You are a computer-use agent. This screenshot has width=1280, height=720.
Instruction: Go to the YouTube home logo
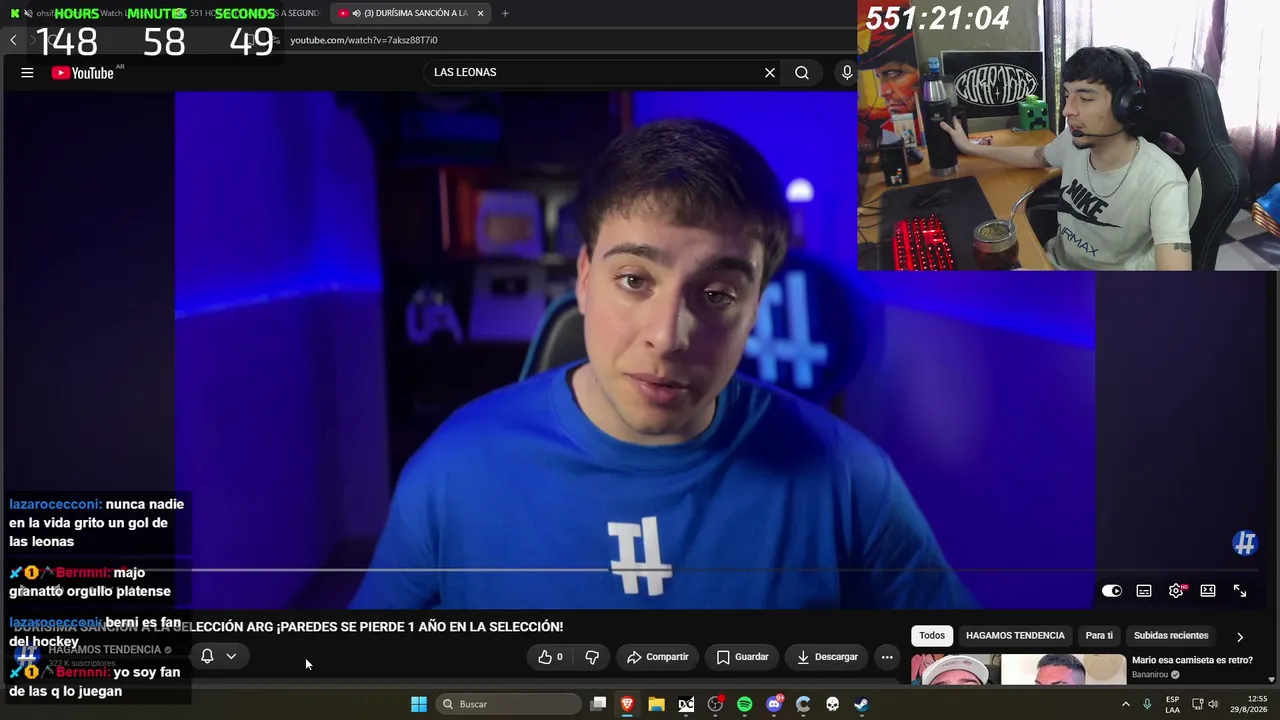(x=83, y=72)
